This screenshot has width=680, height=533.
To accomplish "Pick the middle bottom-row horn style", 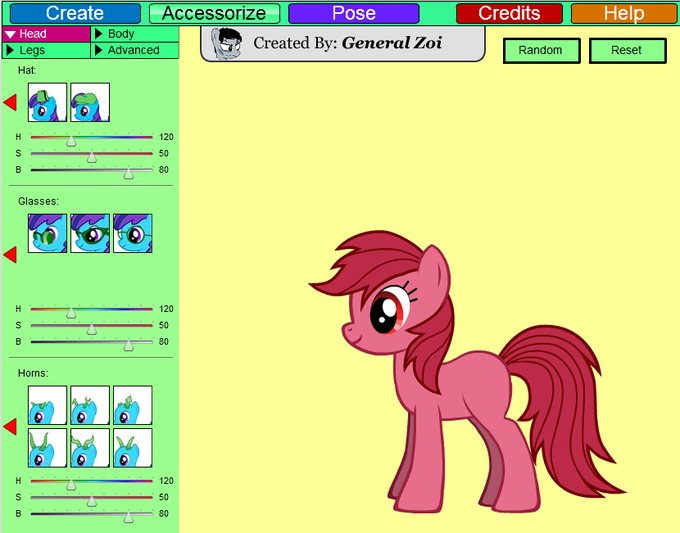I will tap(90, 448).
